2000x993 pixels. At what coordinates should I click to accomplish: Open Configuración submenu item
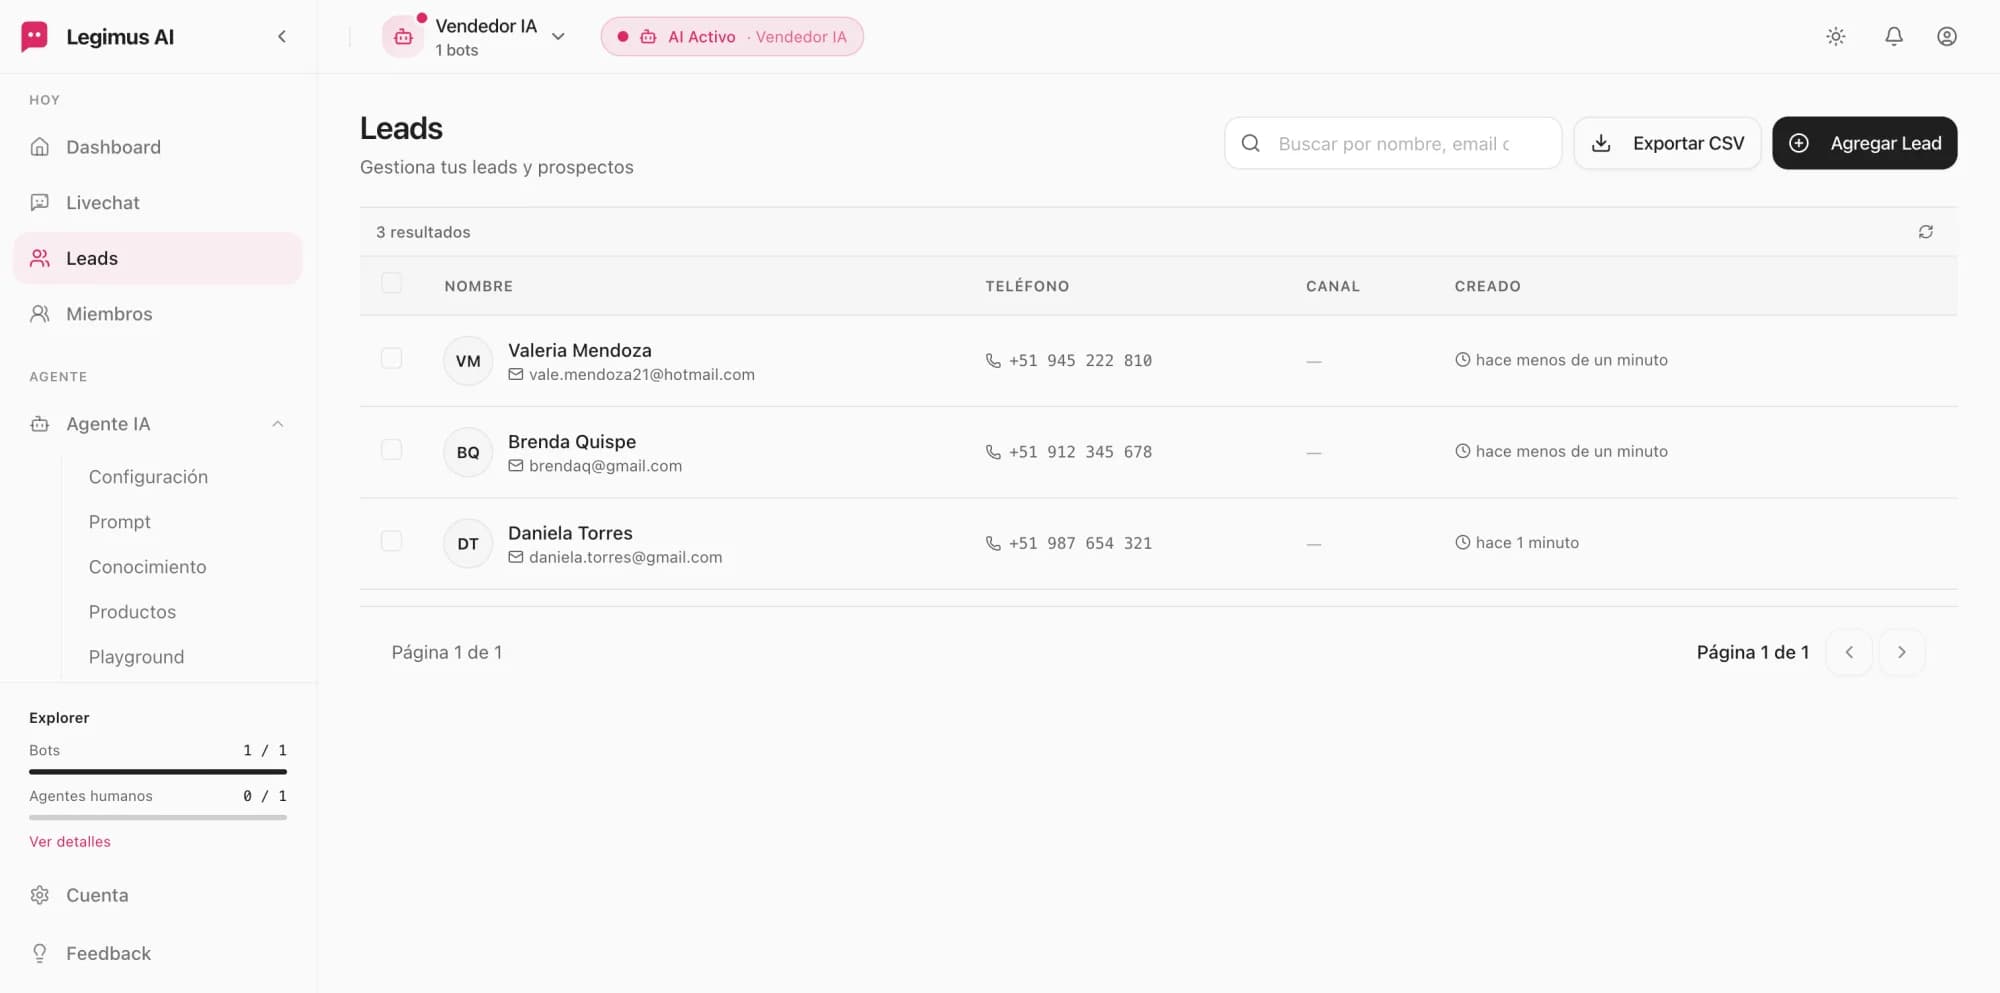click(148, 477)
